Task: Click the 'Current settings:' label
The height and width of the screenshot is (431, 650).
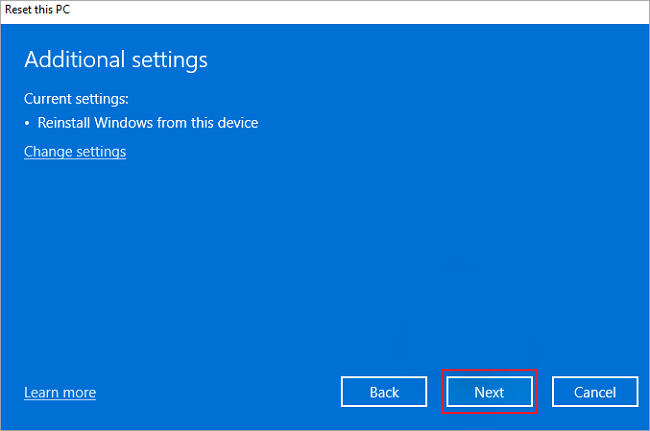Action: click(76, 99)
